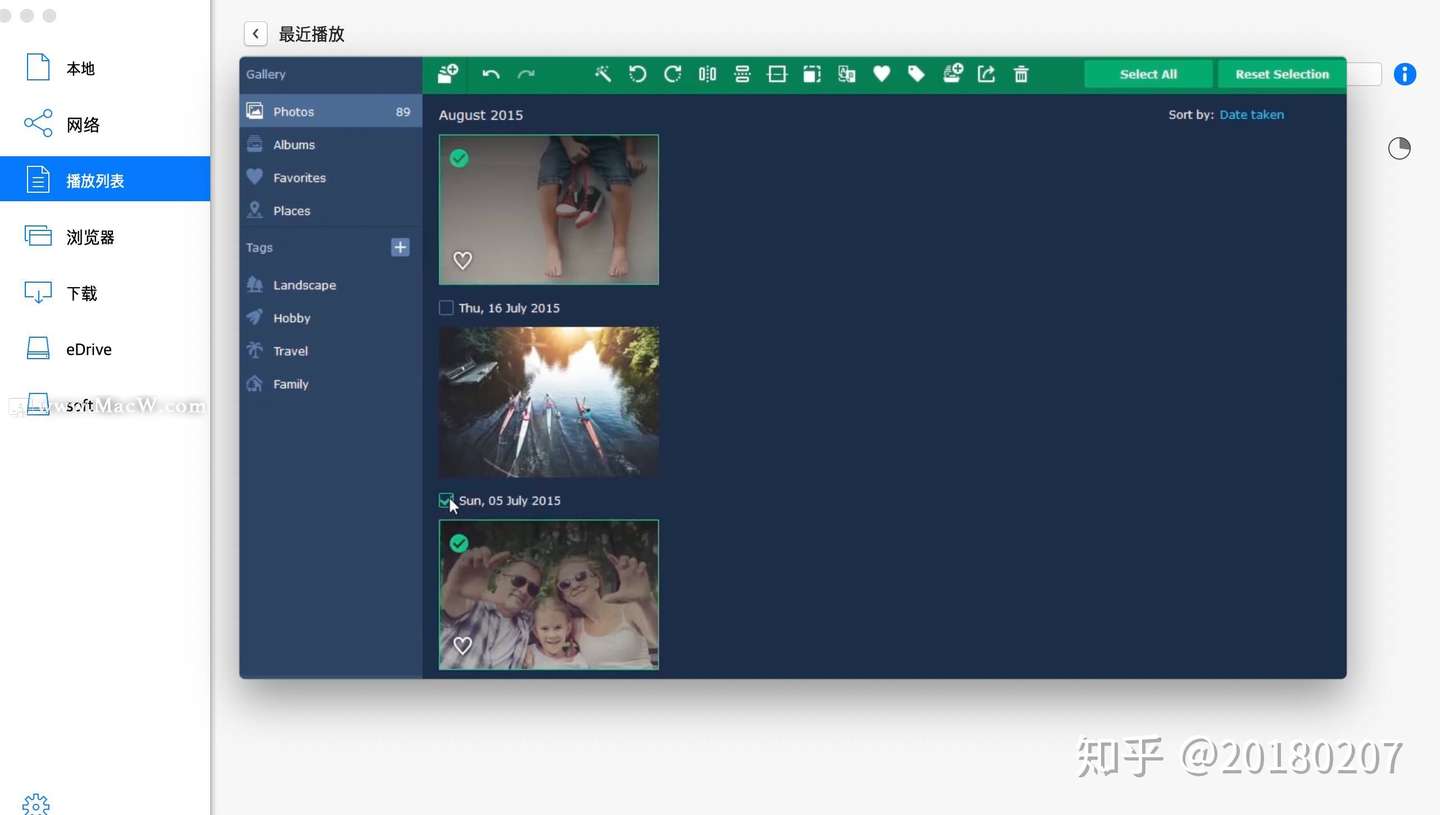Click the Select All button

(1148, 74)
